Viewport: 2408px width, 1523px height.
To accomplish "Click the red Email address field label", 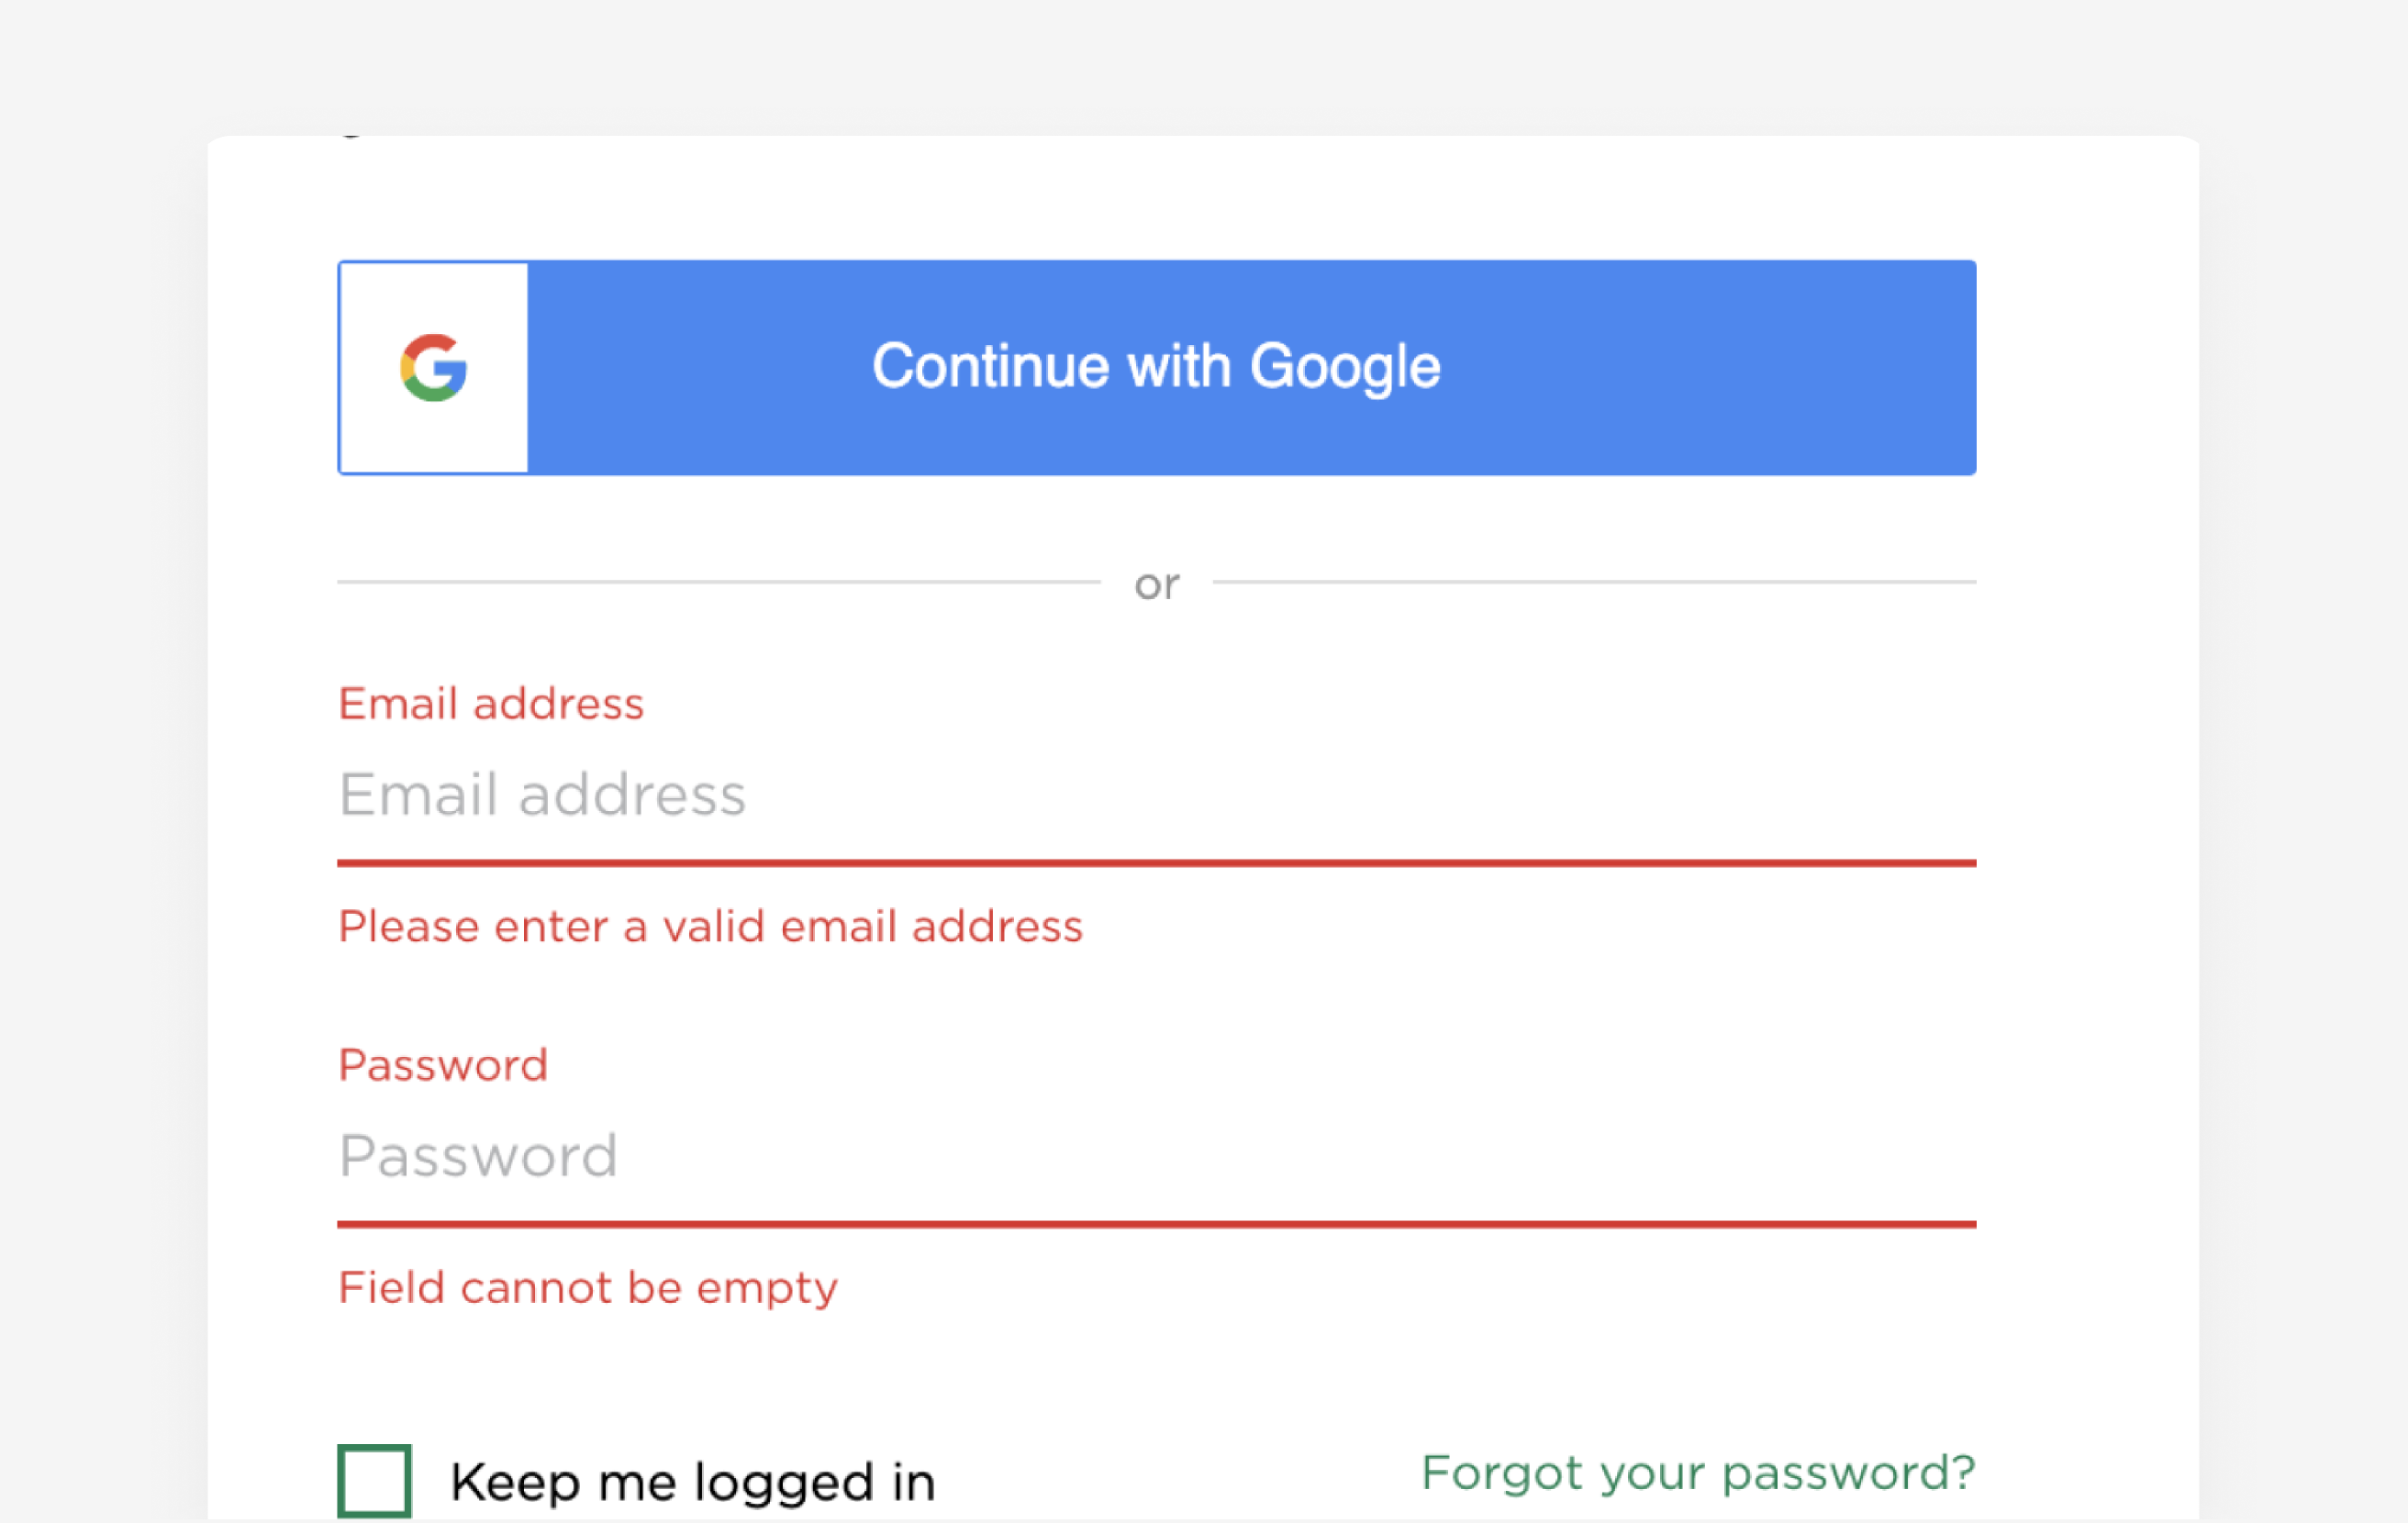I will click(x=490, y=704).
